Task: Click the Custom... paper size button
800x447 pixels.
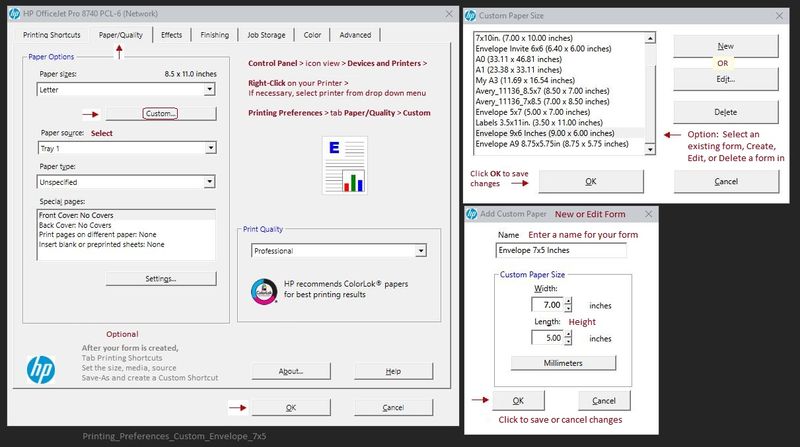Action: pyautogui.click(x=160, y=113)
